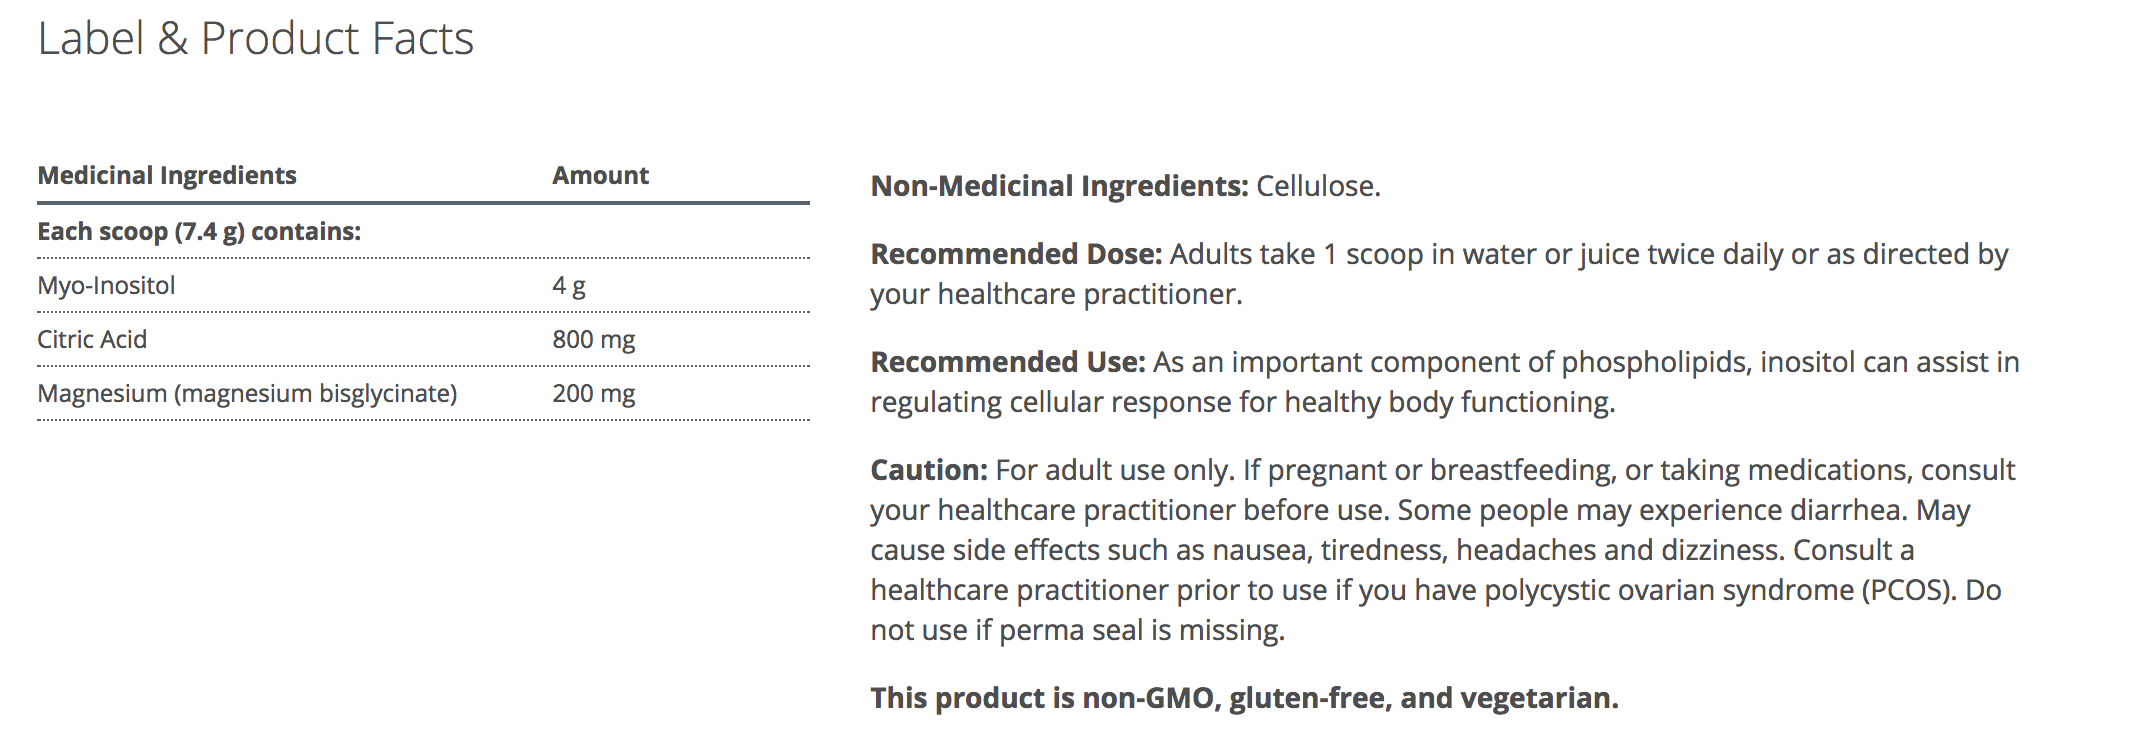Click the "Caution:" bold label

point(929,470)
